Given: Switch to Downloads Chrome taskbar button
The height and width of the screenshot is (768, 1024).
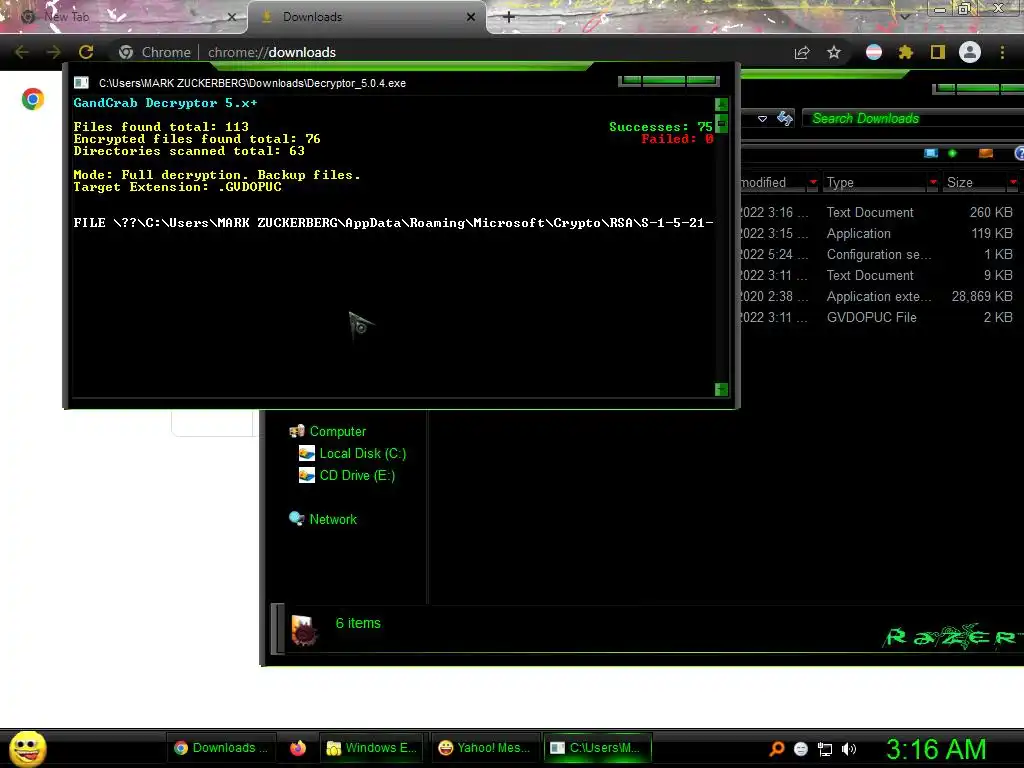Looking at the screenshot, I should point(221,748).
